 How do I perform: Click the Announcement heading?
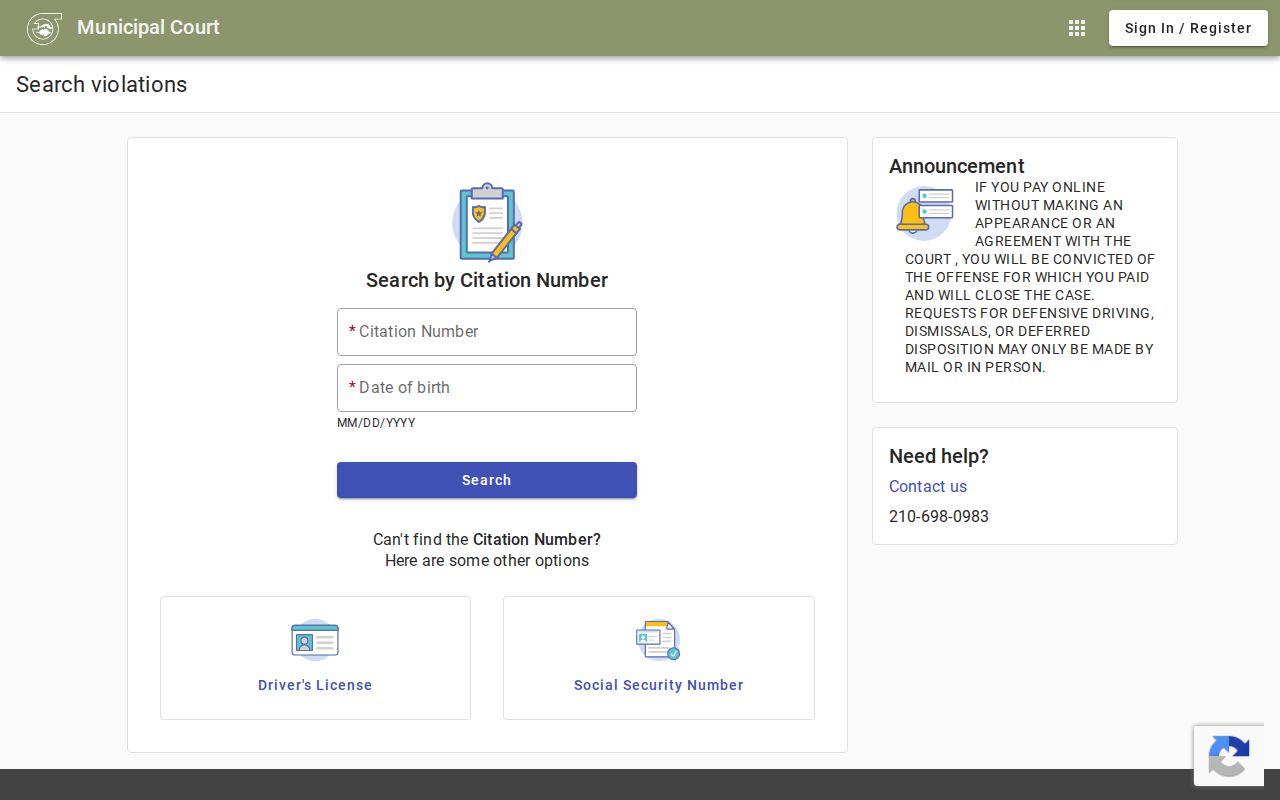(x=957, y=166)
